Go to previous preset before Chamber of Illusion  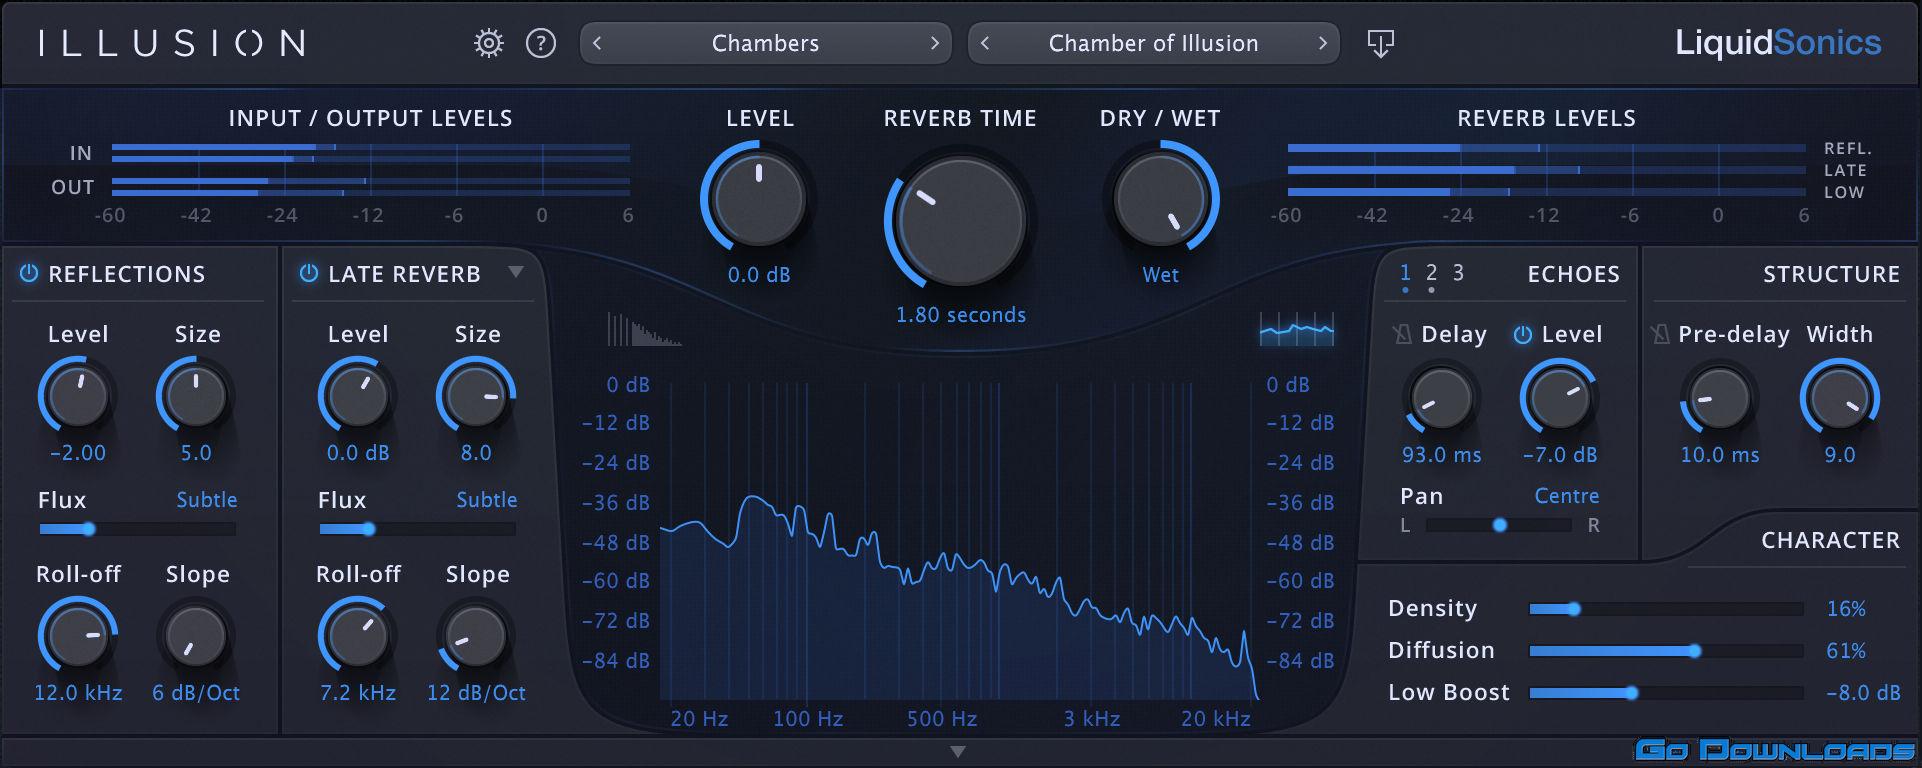click(x=985, y=43)
